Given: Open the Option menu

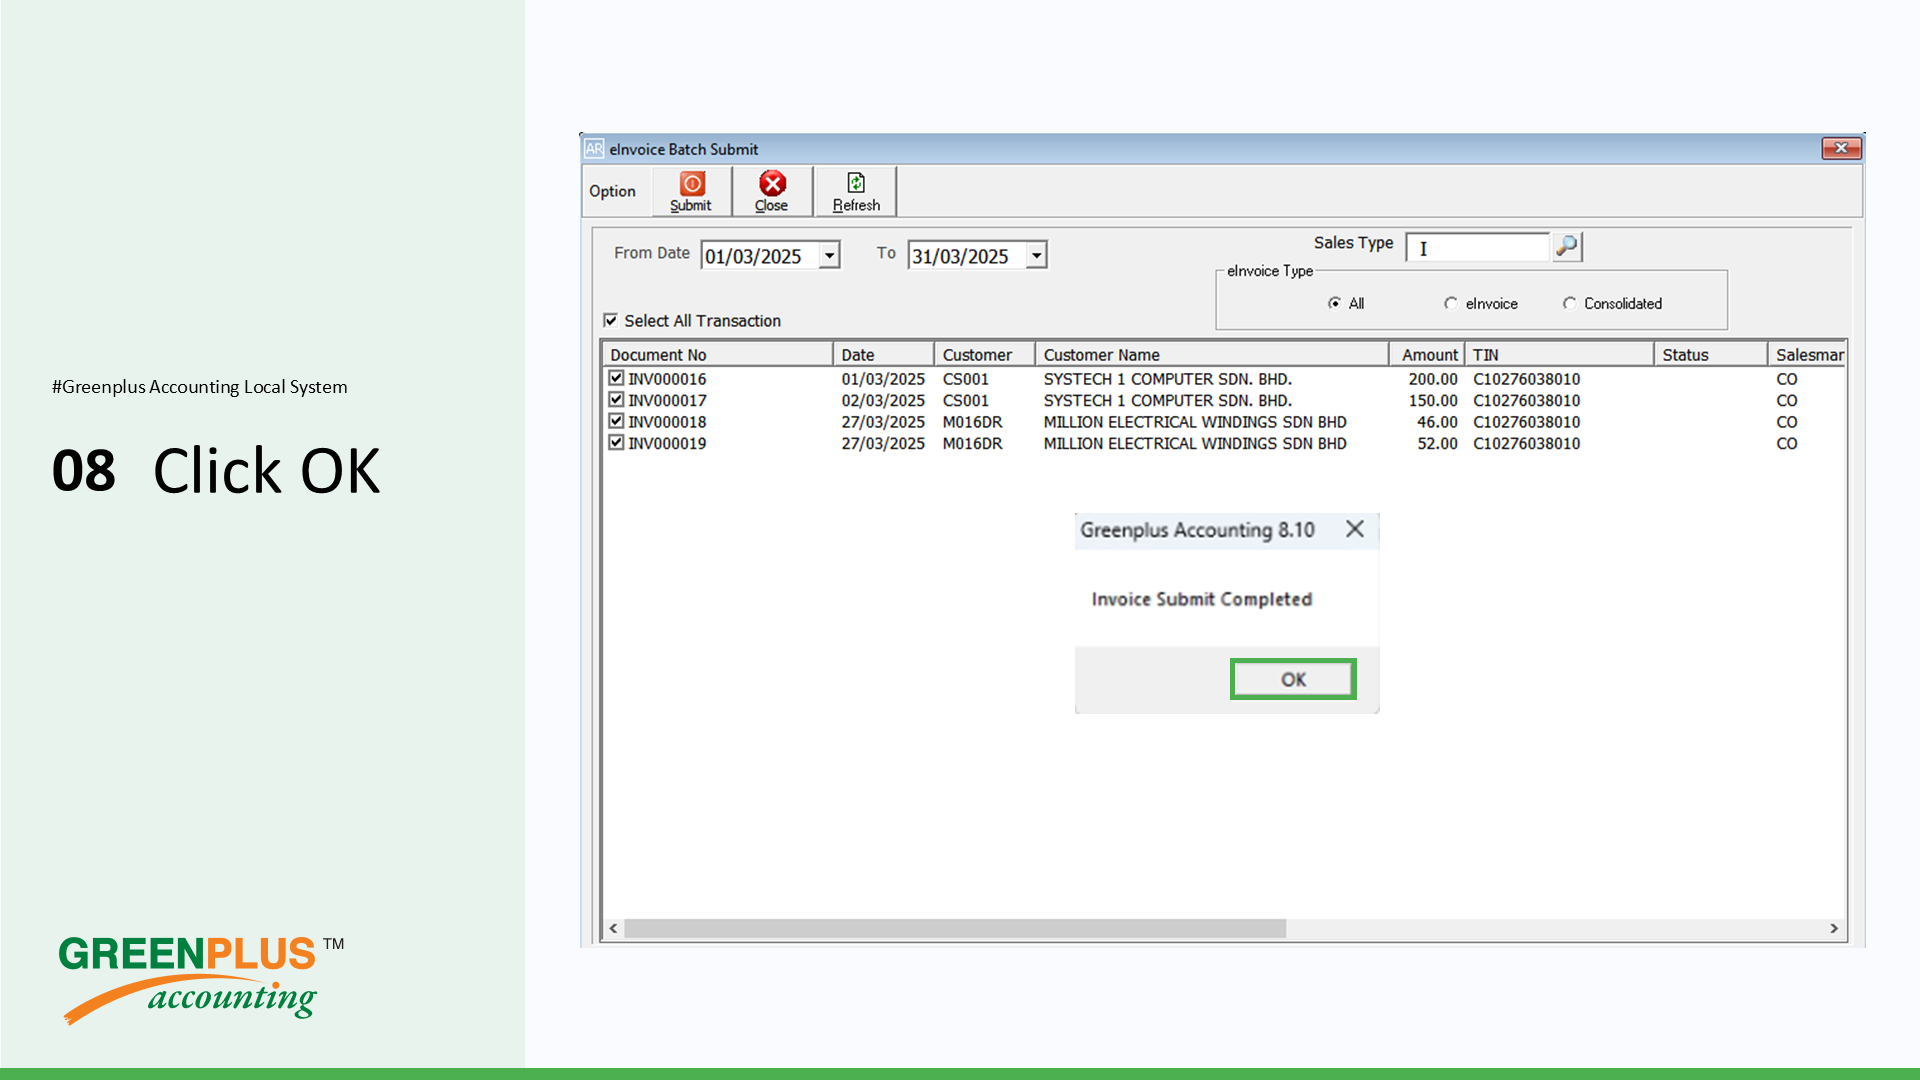Looking at the screenshot, I should 612,191.
